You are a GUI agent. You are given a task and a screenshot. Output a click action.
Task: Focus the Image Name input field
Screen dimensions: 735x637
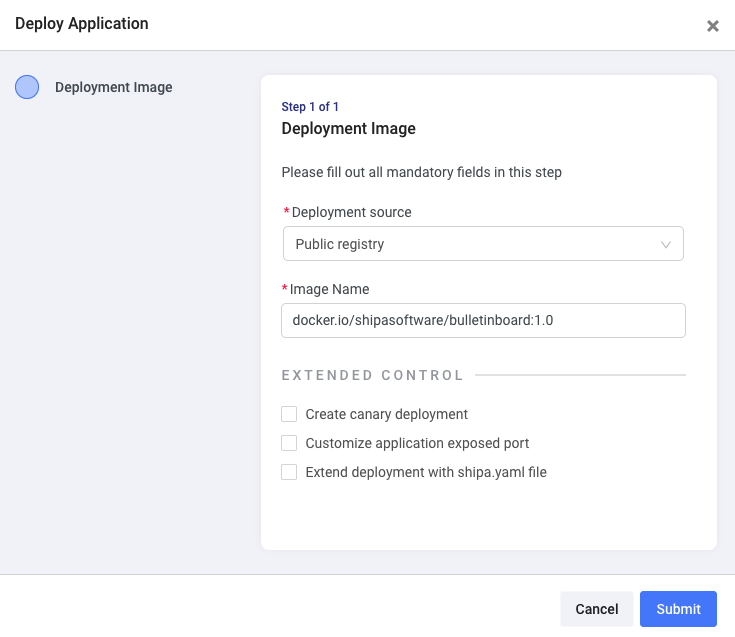tap(483, 320)
